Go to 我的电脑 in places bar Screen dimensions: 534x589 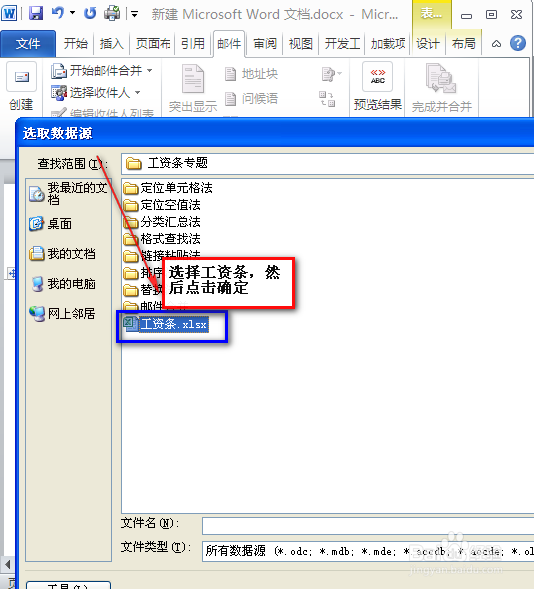(63, 284)
